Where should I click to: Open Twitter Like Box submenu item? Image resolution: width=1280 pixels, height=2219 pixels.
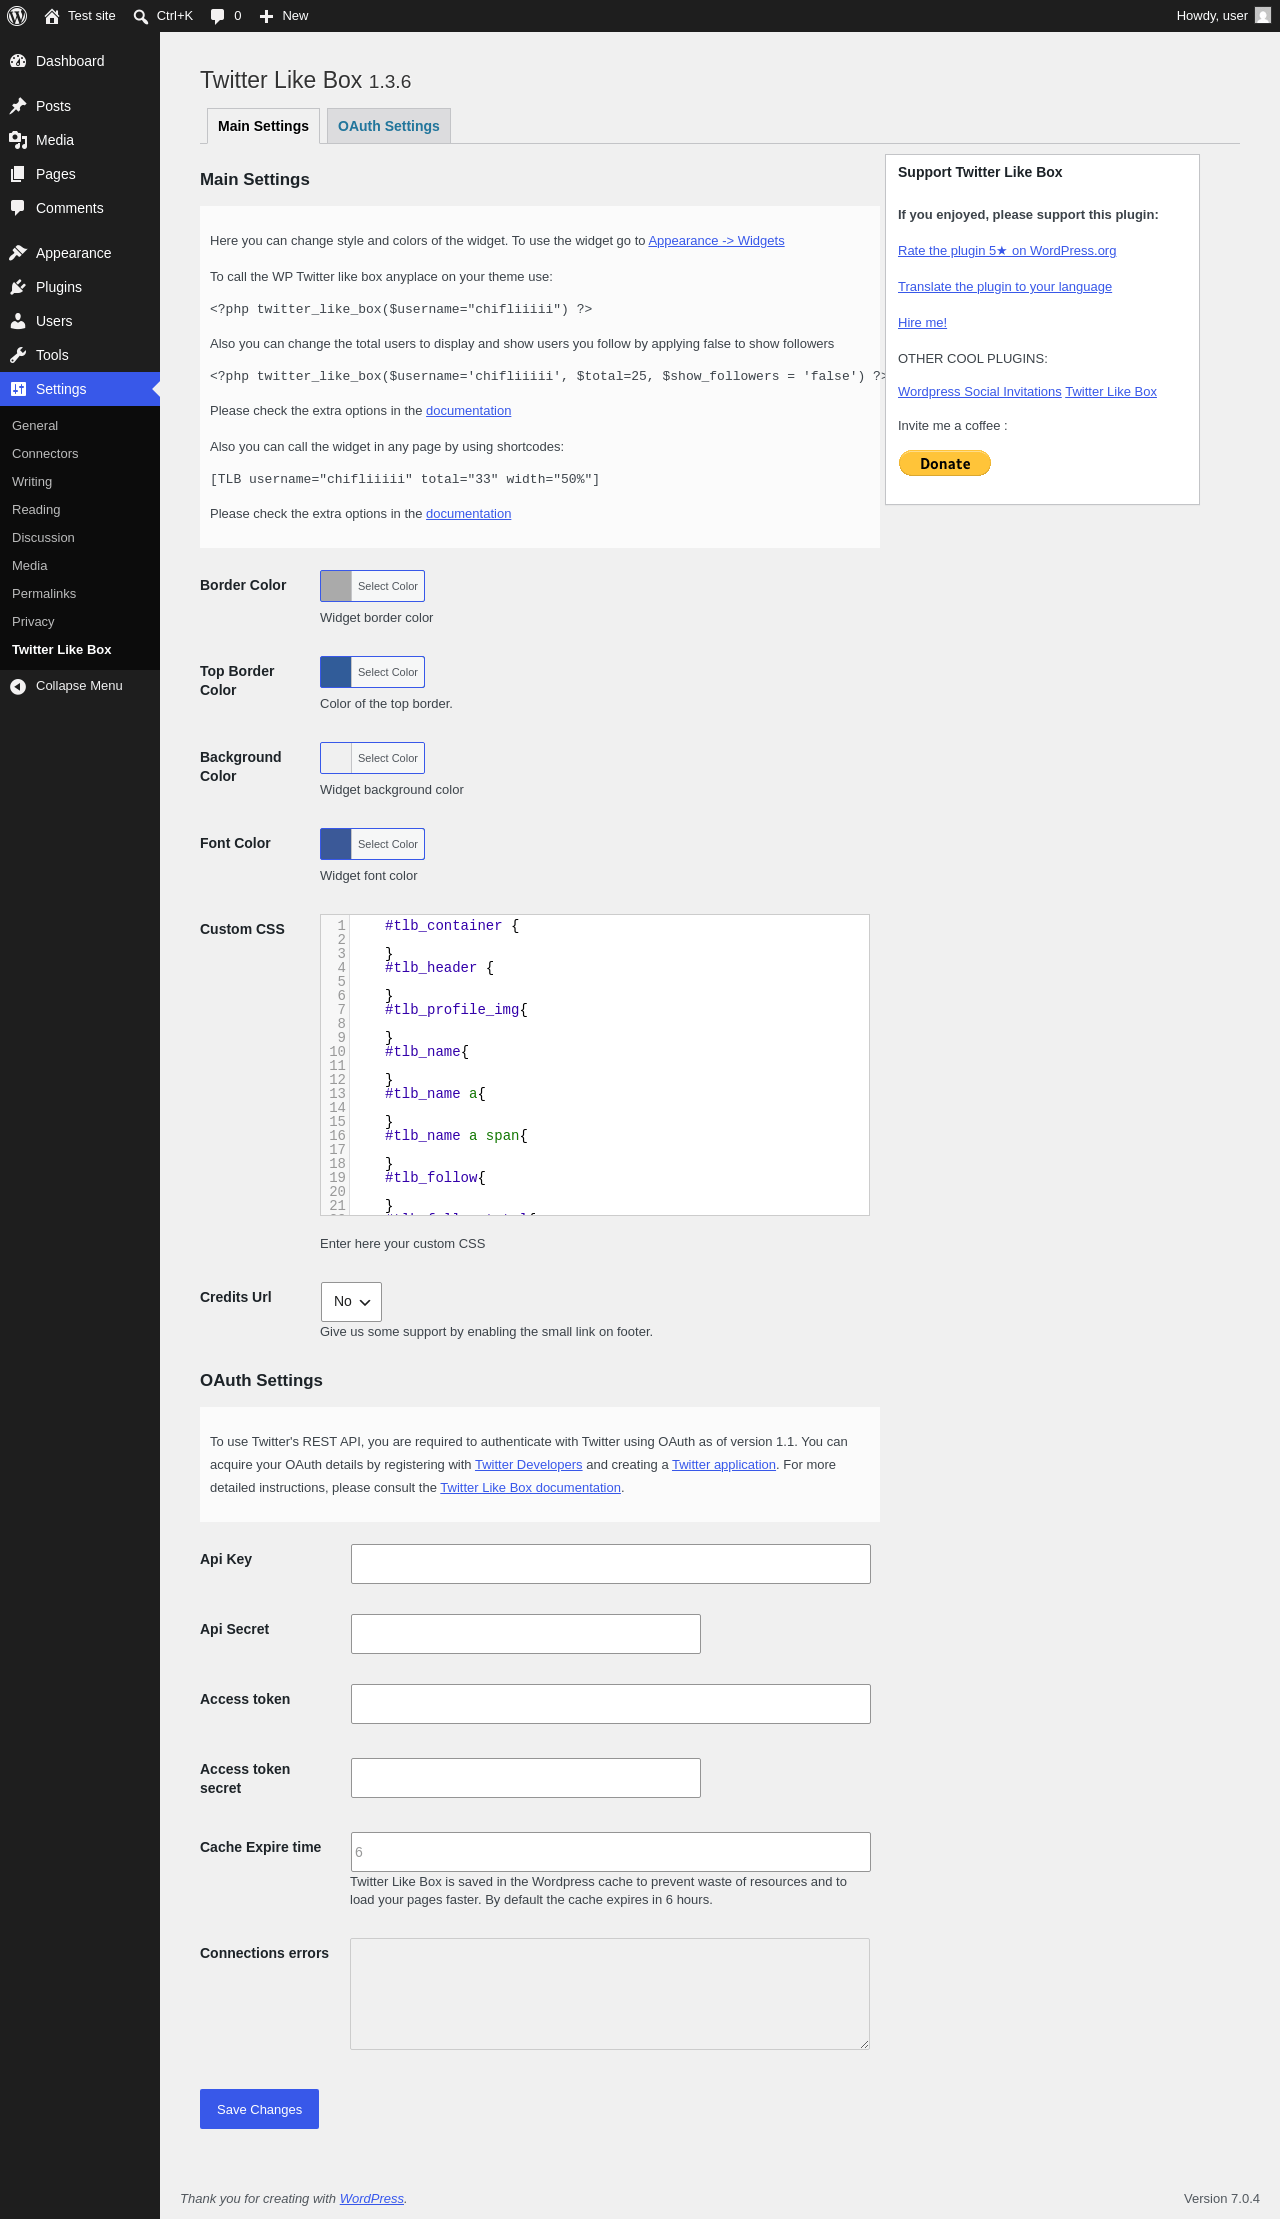62,650
